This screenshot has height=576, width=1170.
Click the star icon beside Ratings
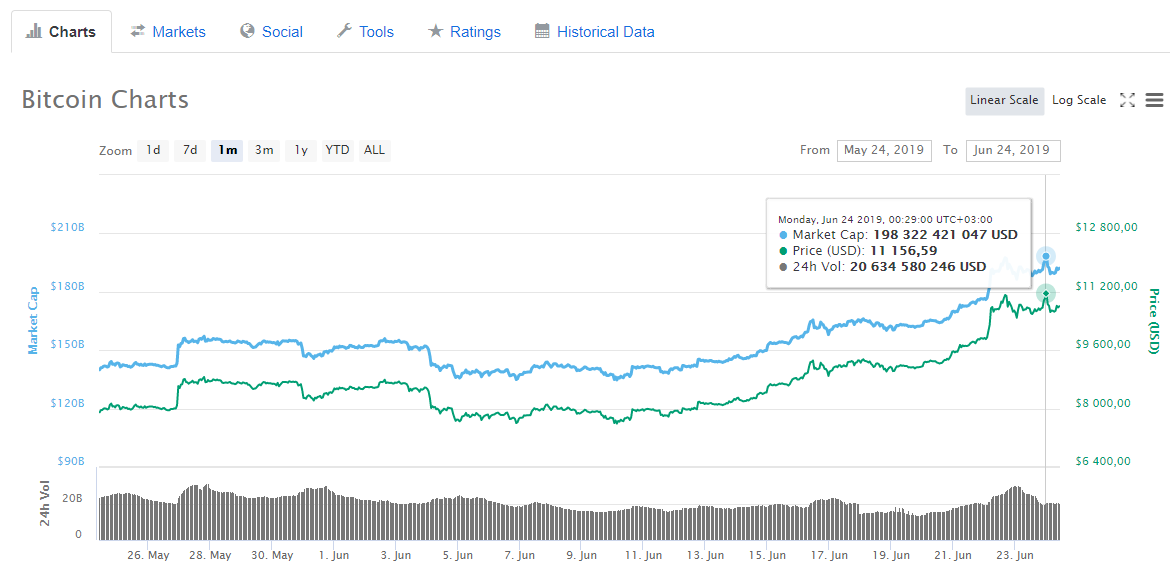tap(435, 31)
